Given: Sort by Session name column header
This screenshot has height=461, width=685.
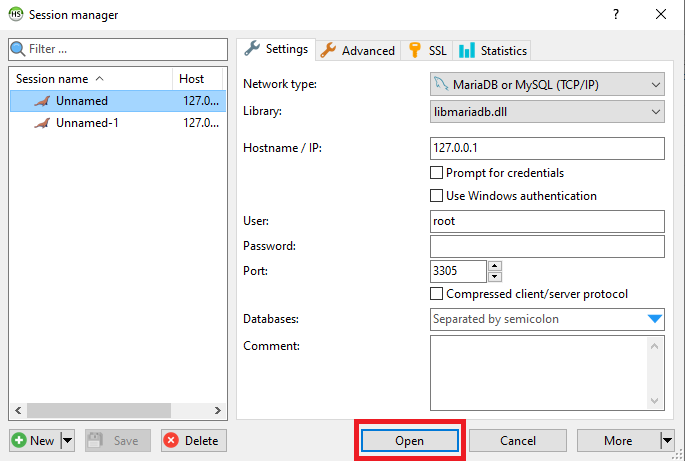Looking at the screenshot, I should pos(90,79).
